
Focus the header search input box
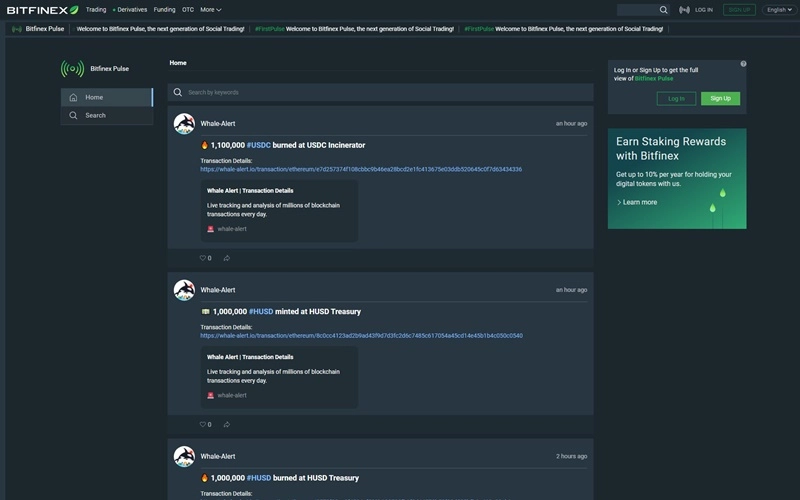click(638, 10)
